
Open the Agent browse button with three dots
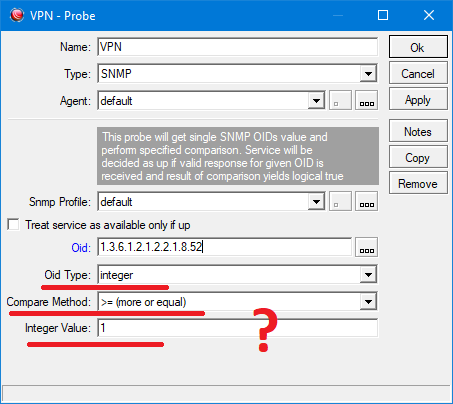click(x=367, y=100)
